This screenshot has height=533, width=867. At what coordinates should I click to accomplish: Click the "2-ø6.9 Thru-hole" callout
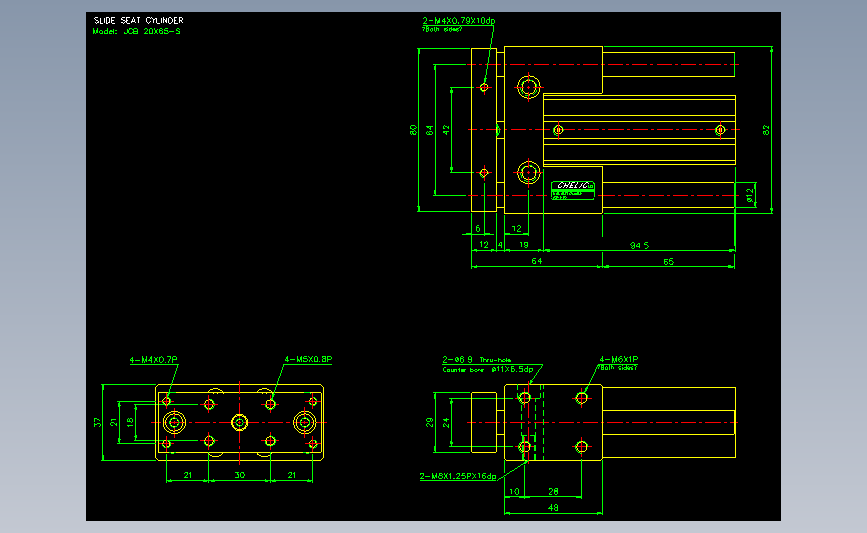[x=477, y=360]
